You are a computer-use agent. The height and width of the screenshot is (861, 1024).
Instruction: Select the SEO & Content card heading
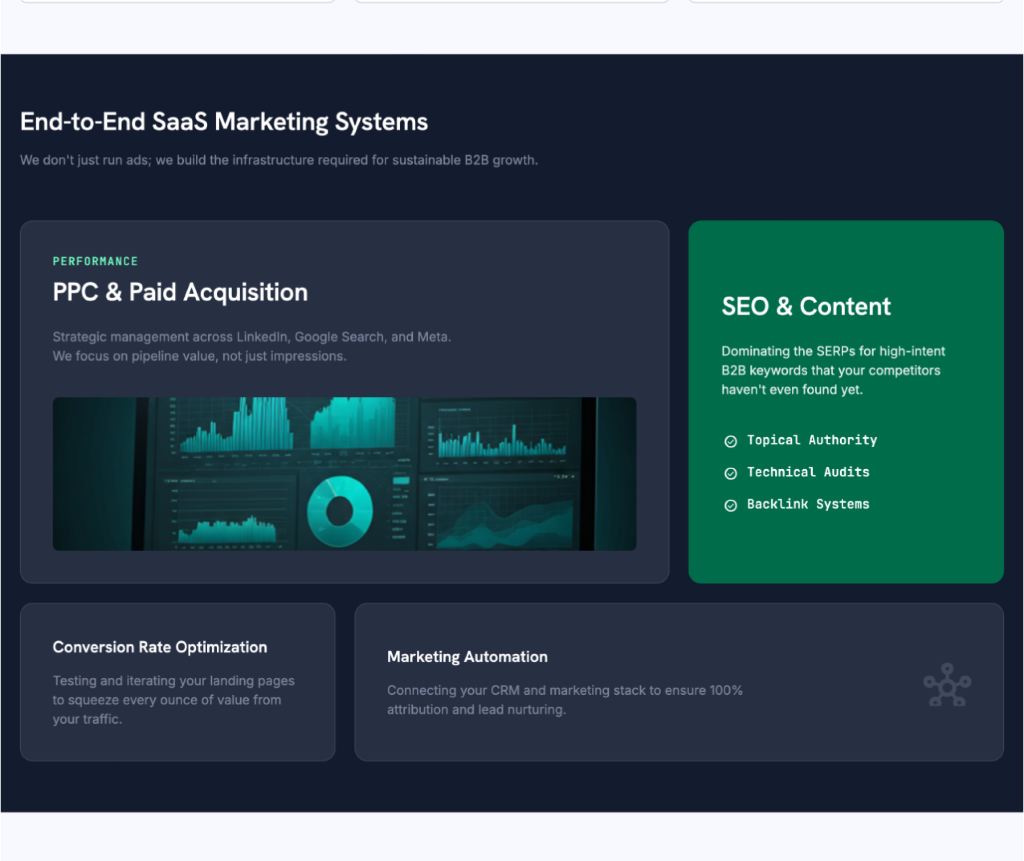tap(806, 306)
